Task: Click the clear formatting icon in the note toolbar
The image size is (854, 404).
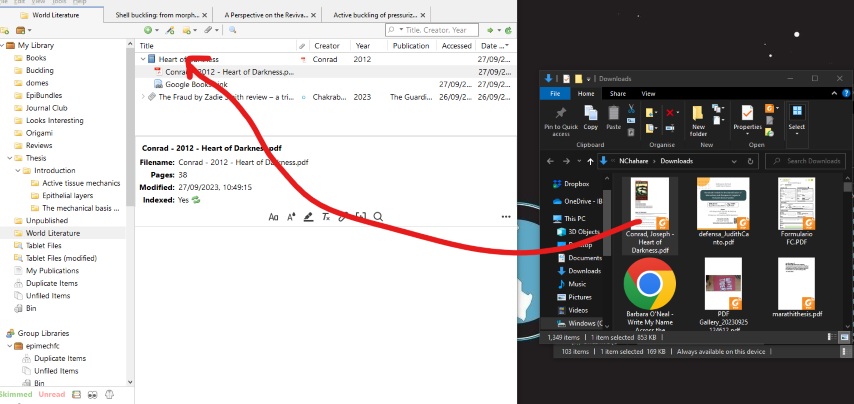Action: pyautogui.click(x=325, y=216)
